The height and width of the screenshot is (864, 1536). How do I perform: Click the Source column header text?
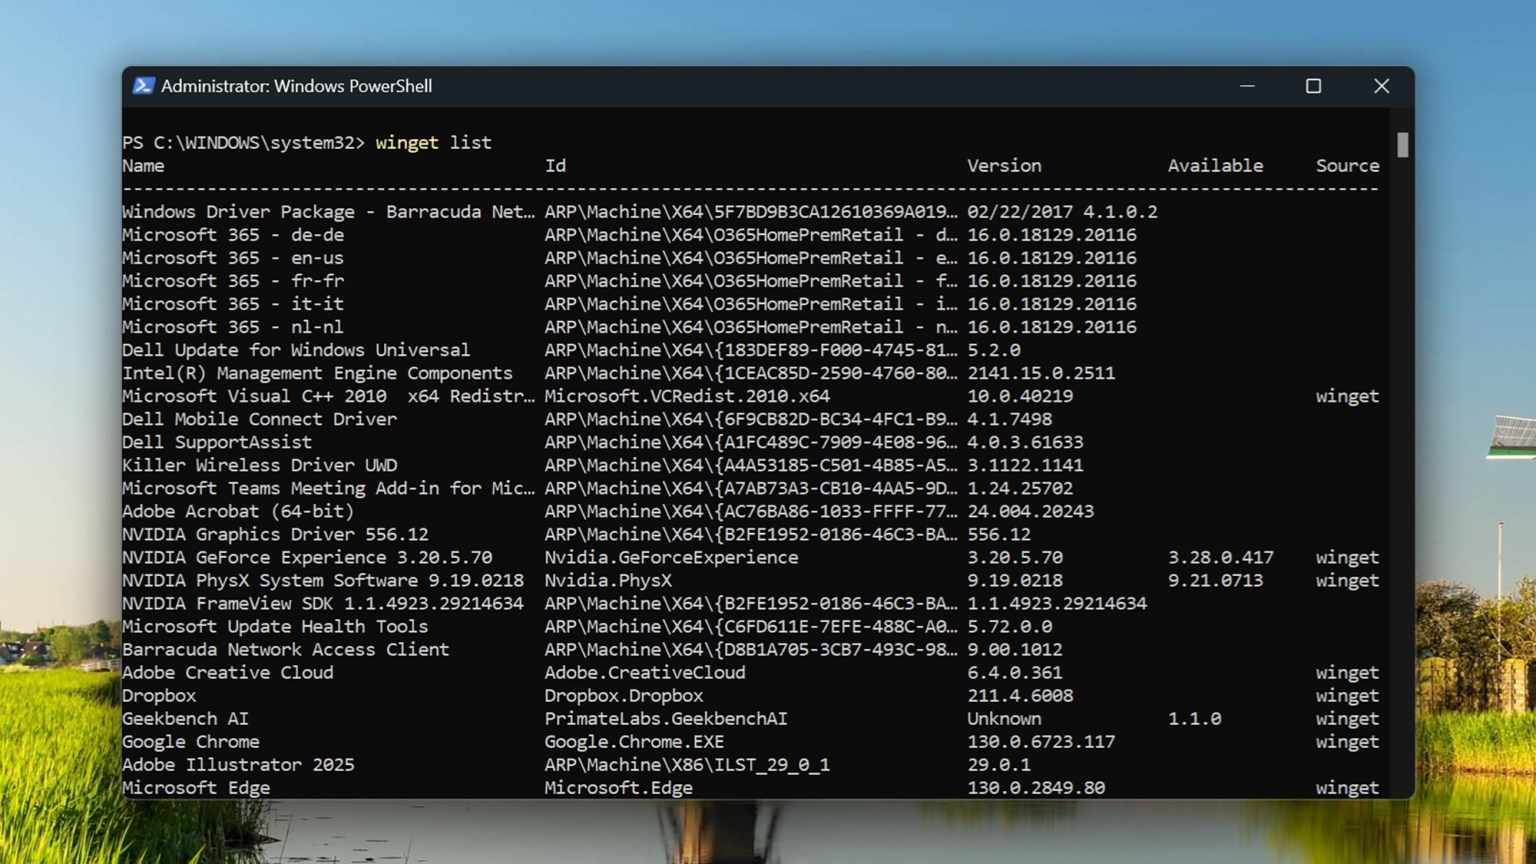(1347, 165)
